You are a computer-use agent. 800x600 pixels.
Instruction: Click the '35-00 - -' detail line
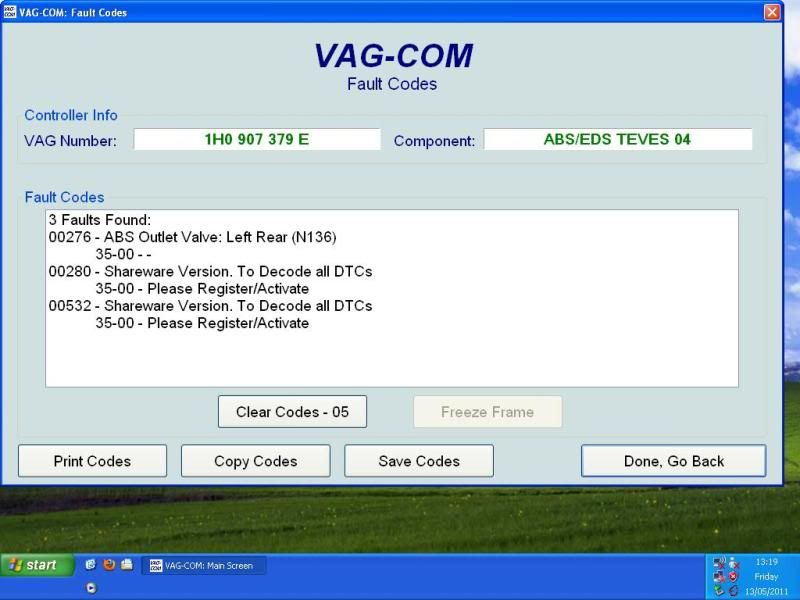point(123,254)
